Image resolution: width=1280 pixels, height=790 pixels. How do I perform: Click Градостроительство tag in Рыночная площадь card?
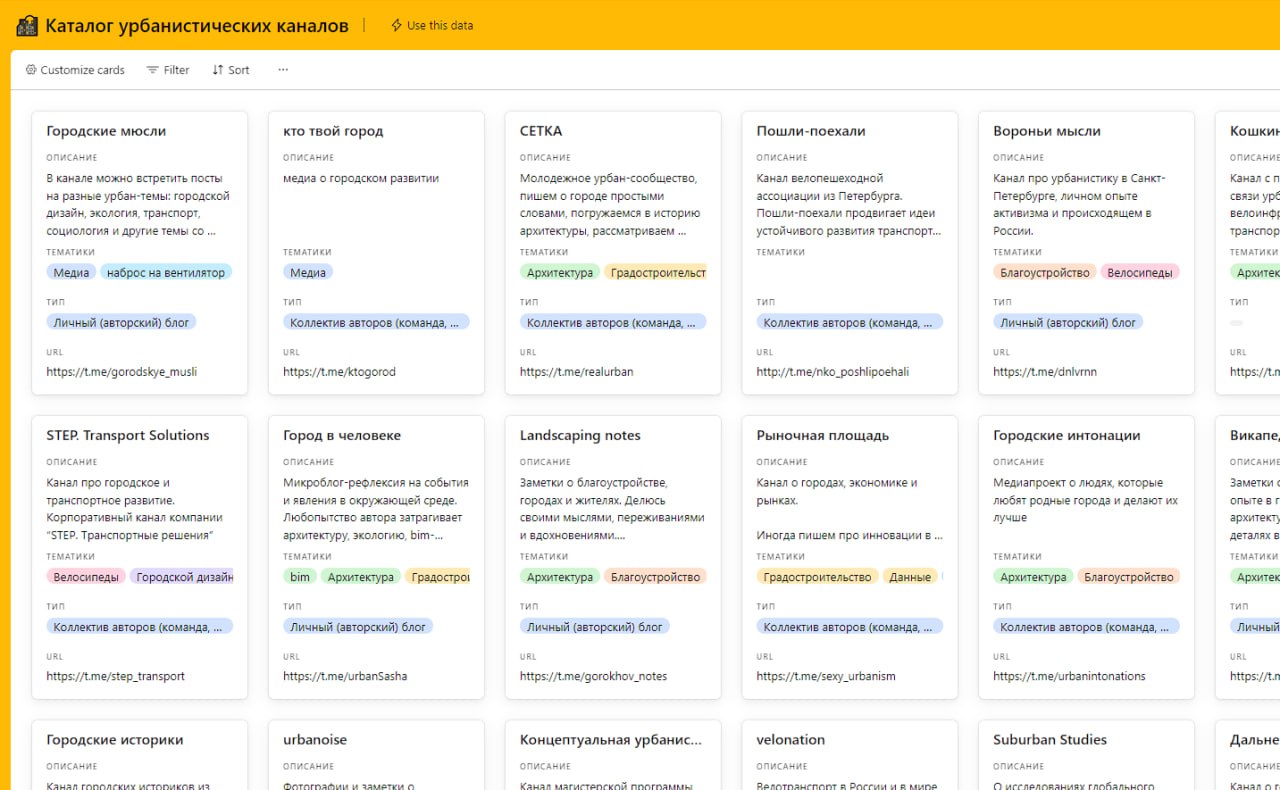pos(818,577)
